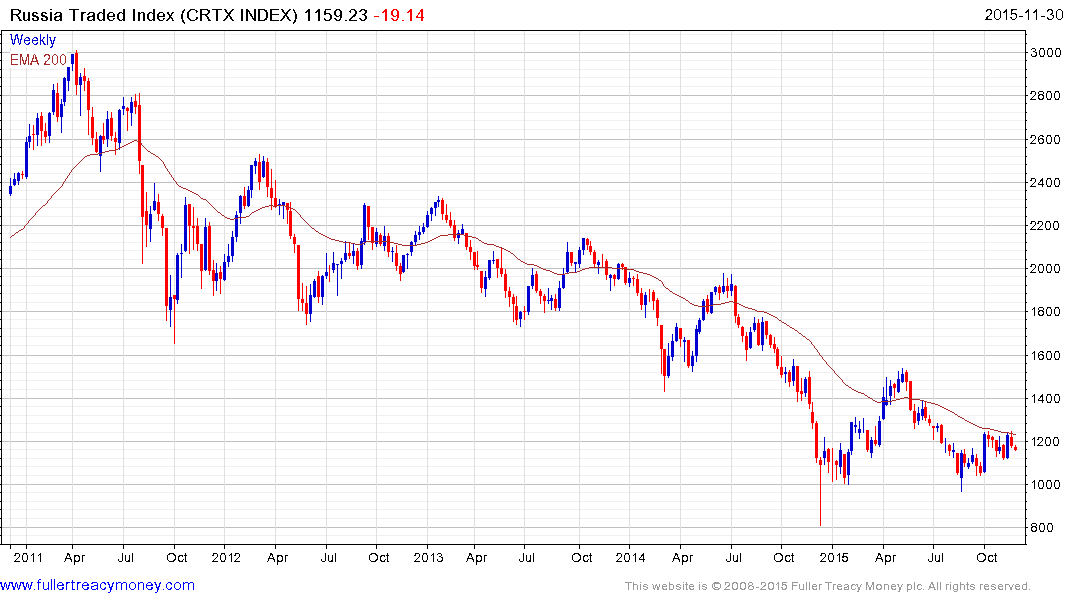Click the 1000 price axis label
This screenshot has height=600, width=1075.
1046,485
